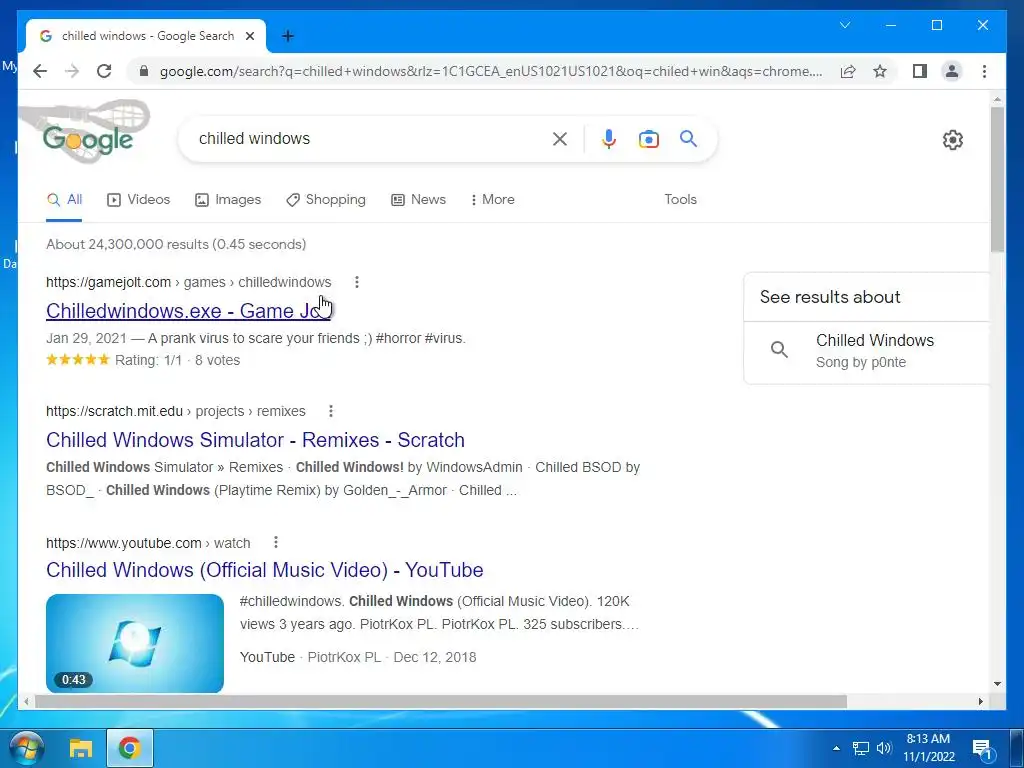Switch to the Videos tab

tap(138, 200)
